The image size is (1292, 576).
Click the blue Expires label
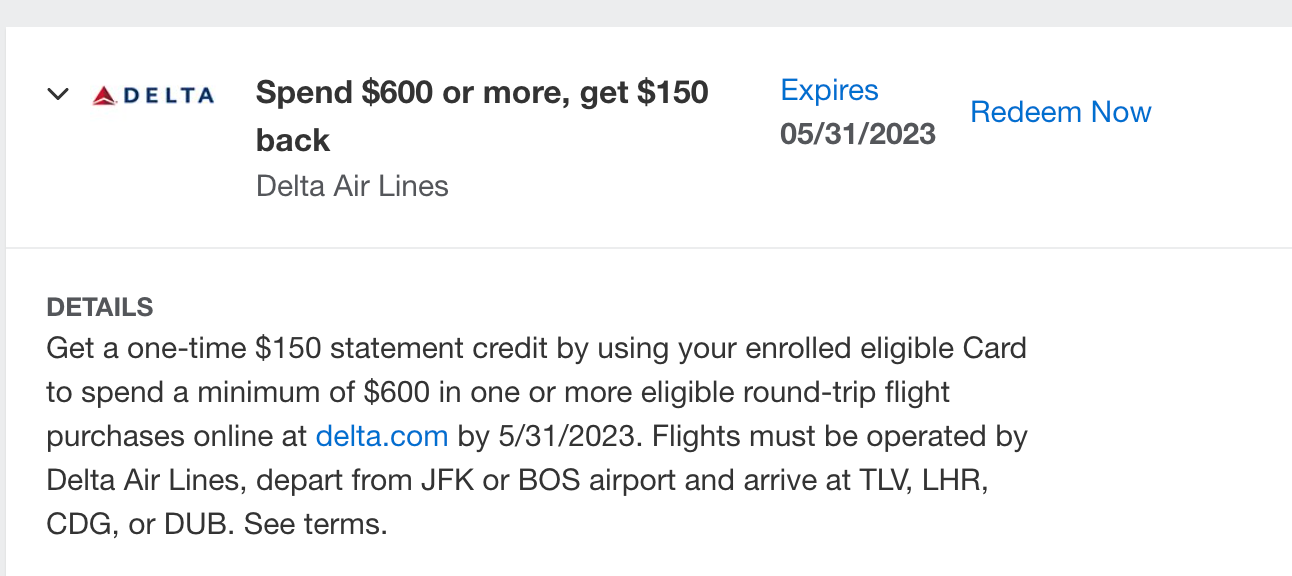[829, 90]
